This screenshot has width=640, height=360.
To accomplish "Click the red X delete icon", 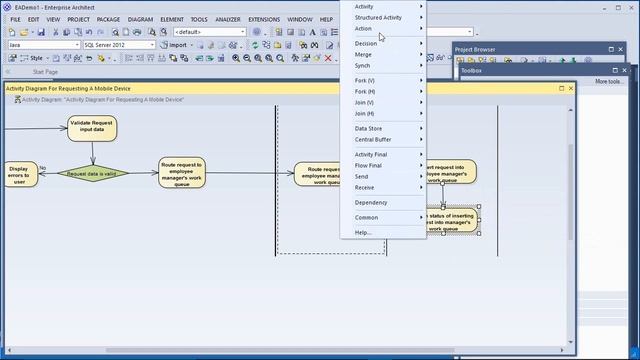I will pos(328,58).
